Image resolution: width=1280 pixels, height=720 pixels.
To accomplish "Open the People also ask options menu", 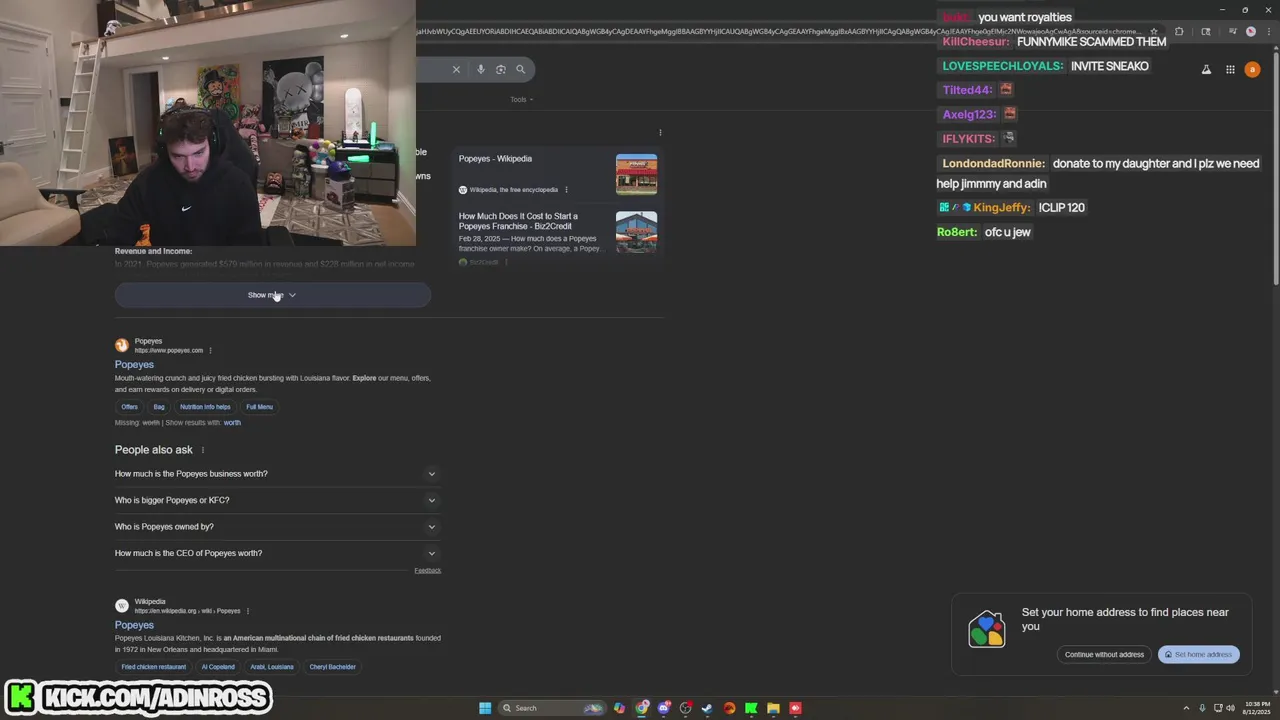I will [x=203, y=450].
